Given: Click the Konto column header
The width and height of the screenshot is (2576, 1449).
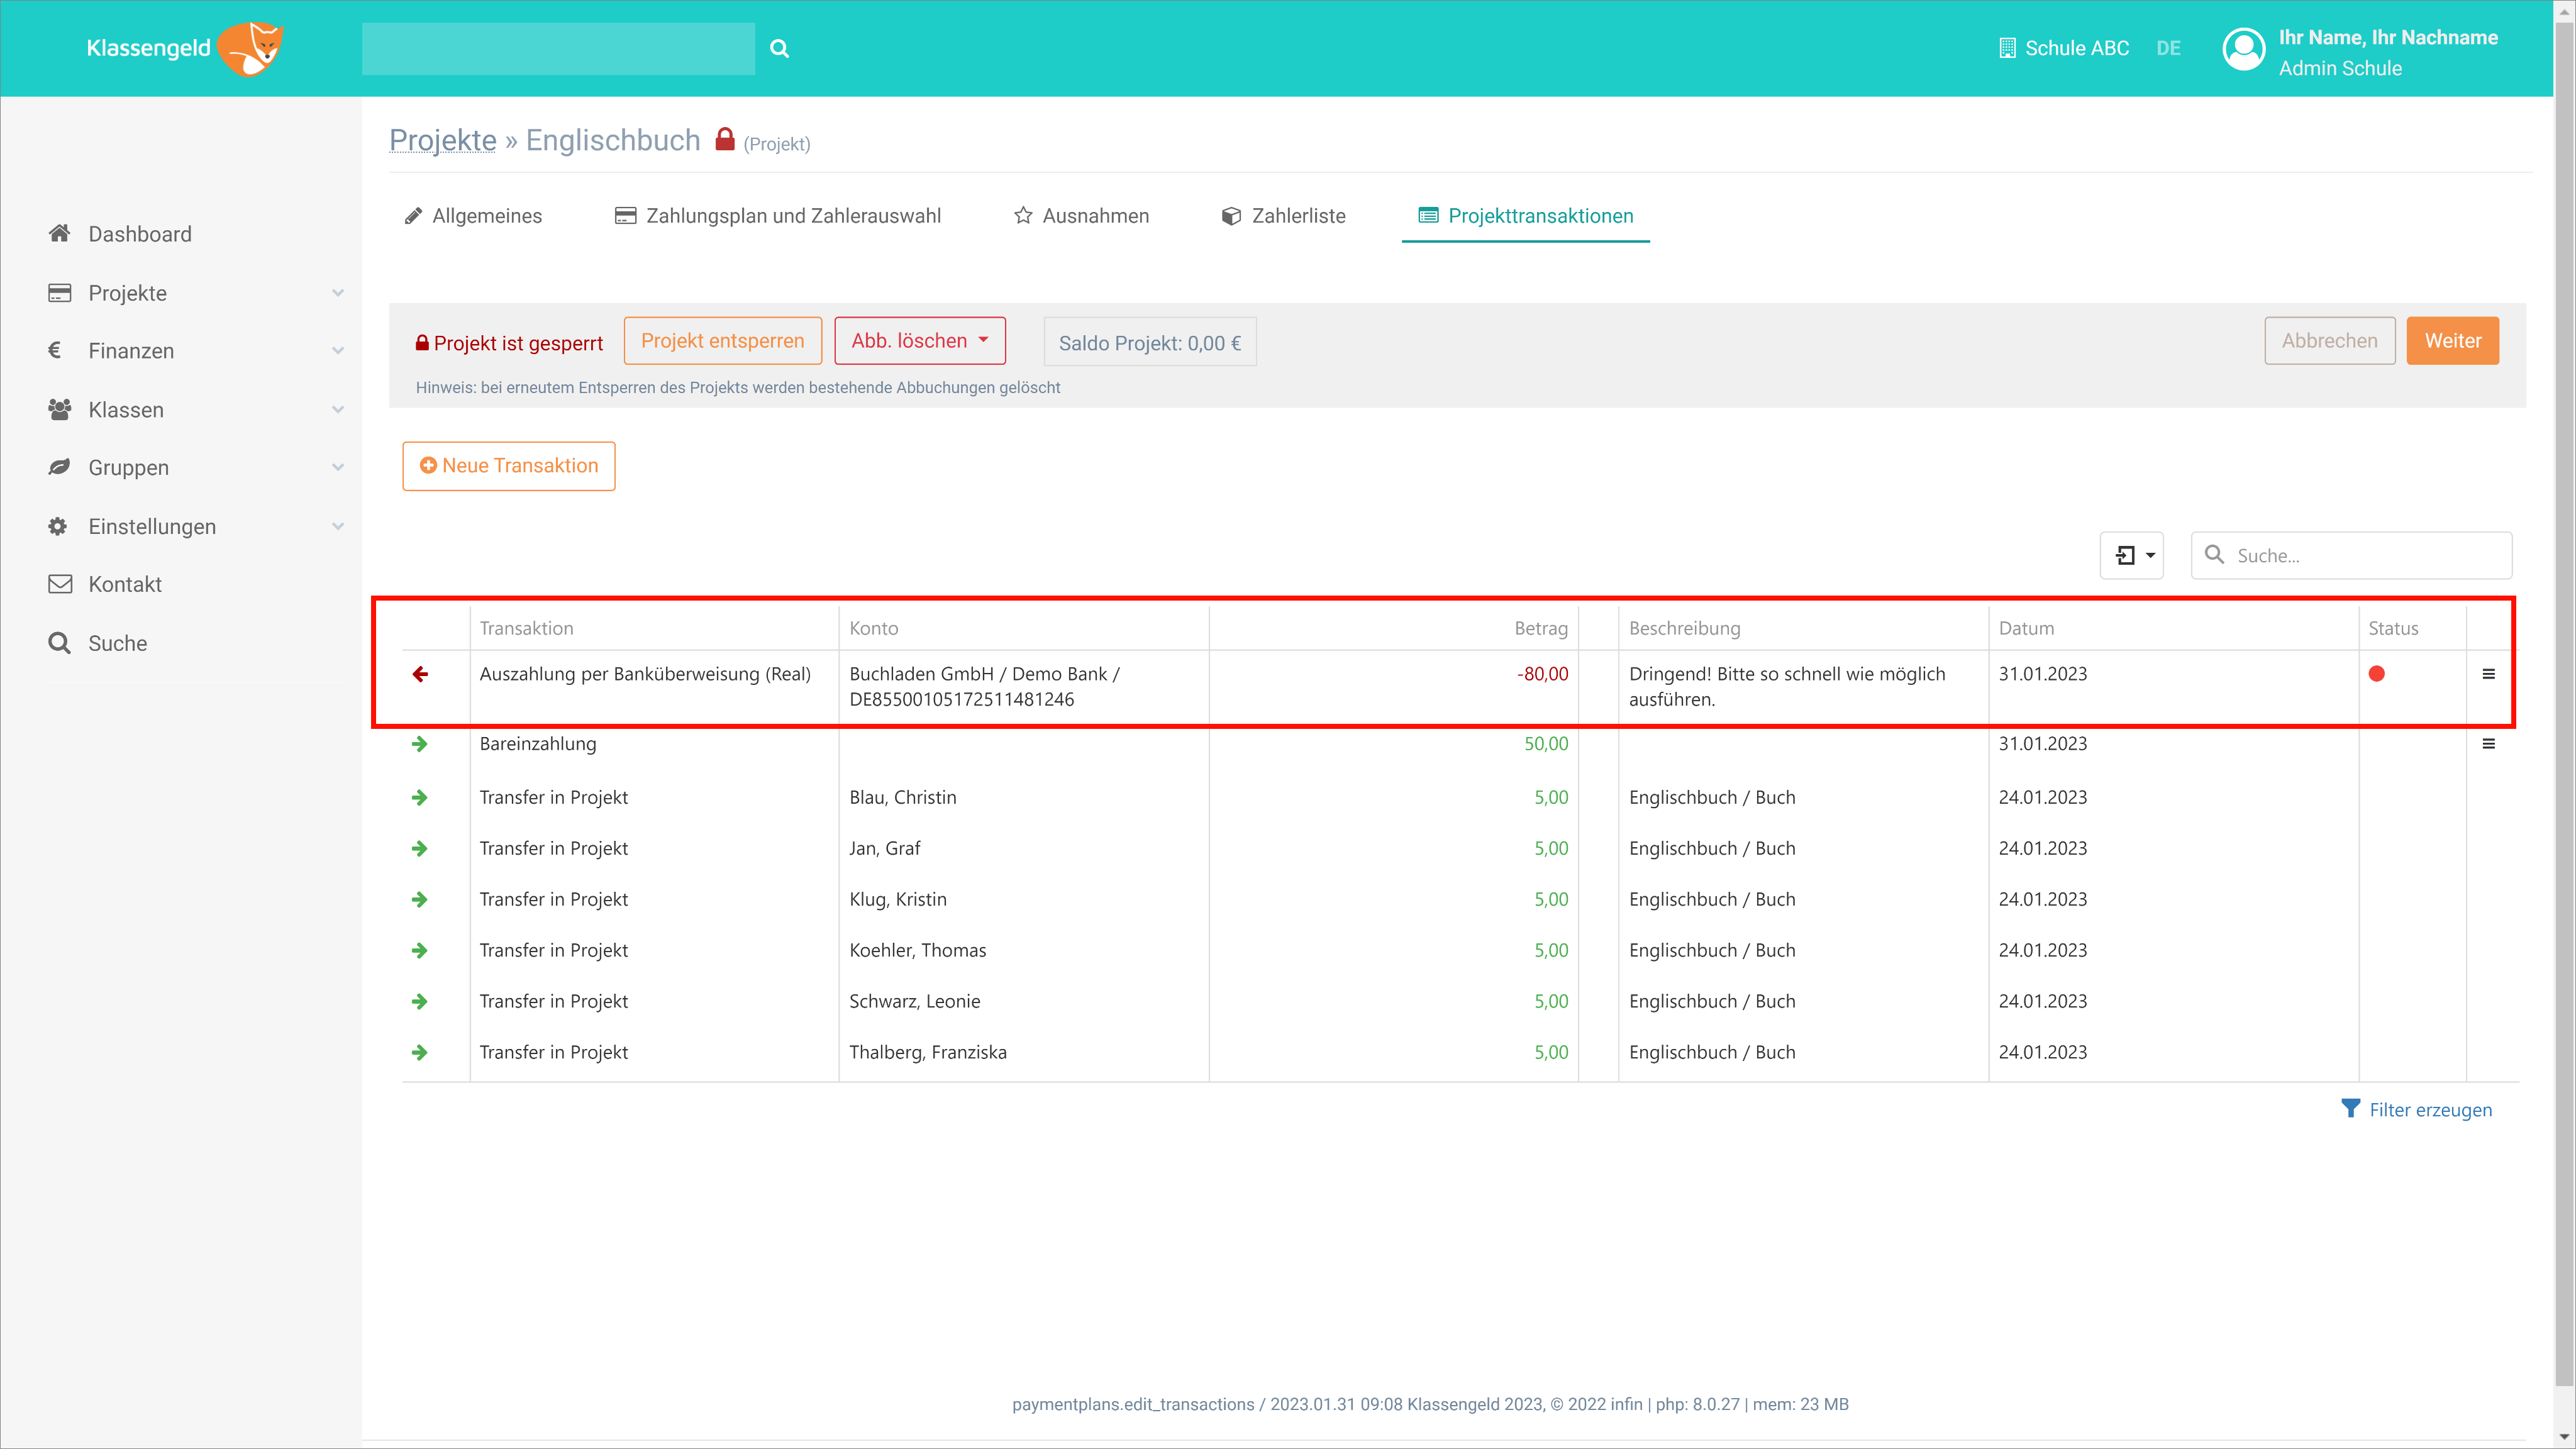Looking at the screenshot, I should [x=873, y=628].
